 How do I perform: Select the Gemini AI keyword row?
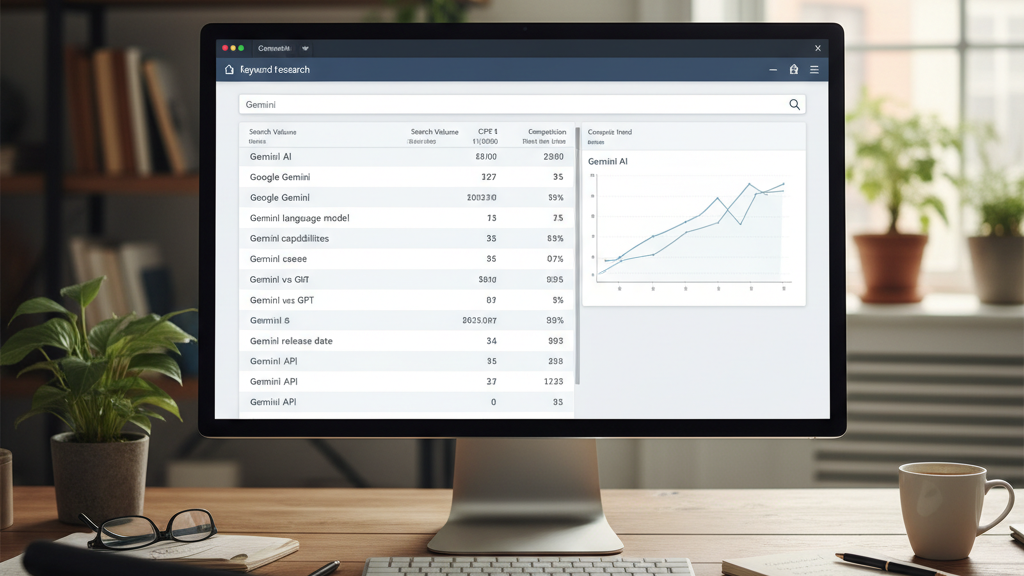(406, 157)
